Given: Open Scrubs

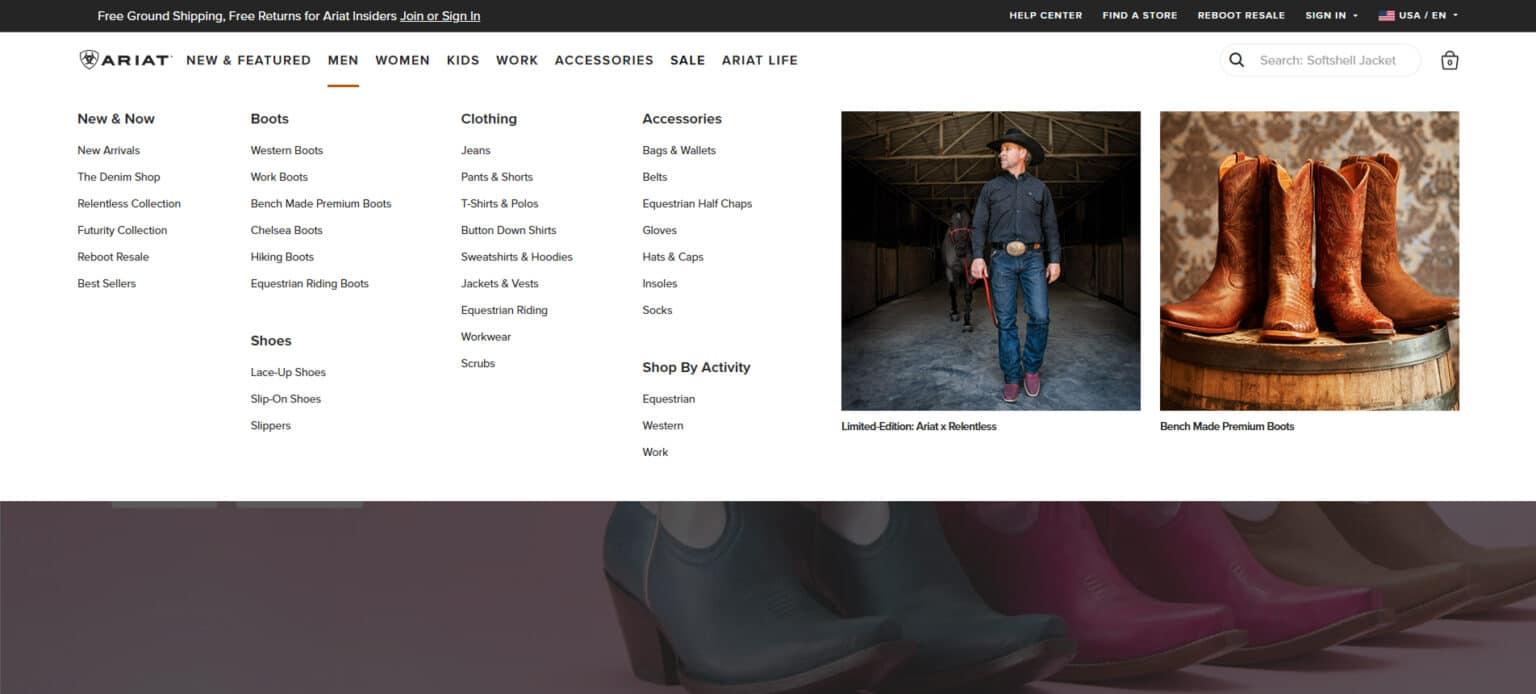Looking at the screenshot, I should pyautogui.click(x=477, y=363).
